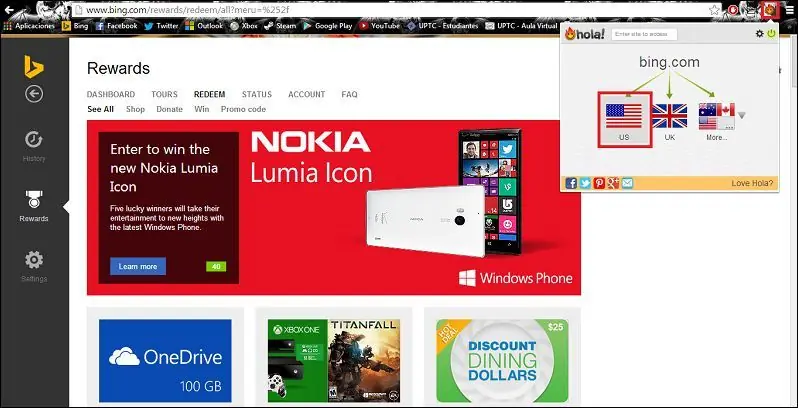This screenshot has width=798, height=408.
Task: Click the Learn more button
Action: (138, 266)
